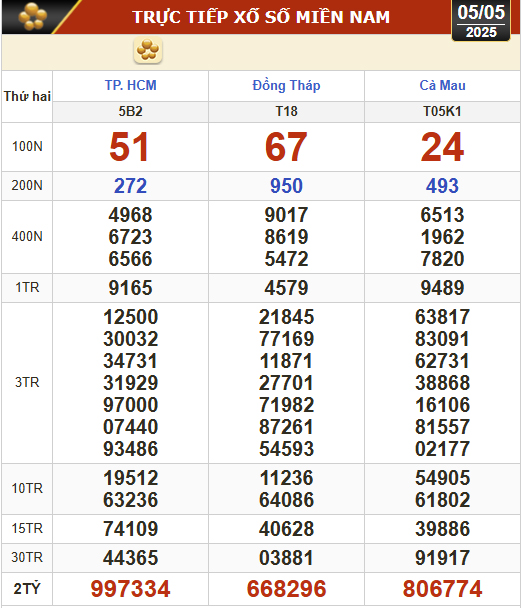The image size is (524, 608).
Task: Click the 200N prize number 493
Action: click(x=443, y=186)
